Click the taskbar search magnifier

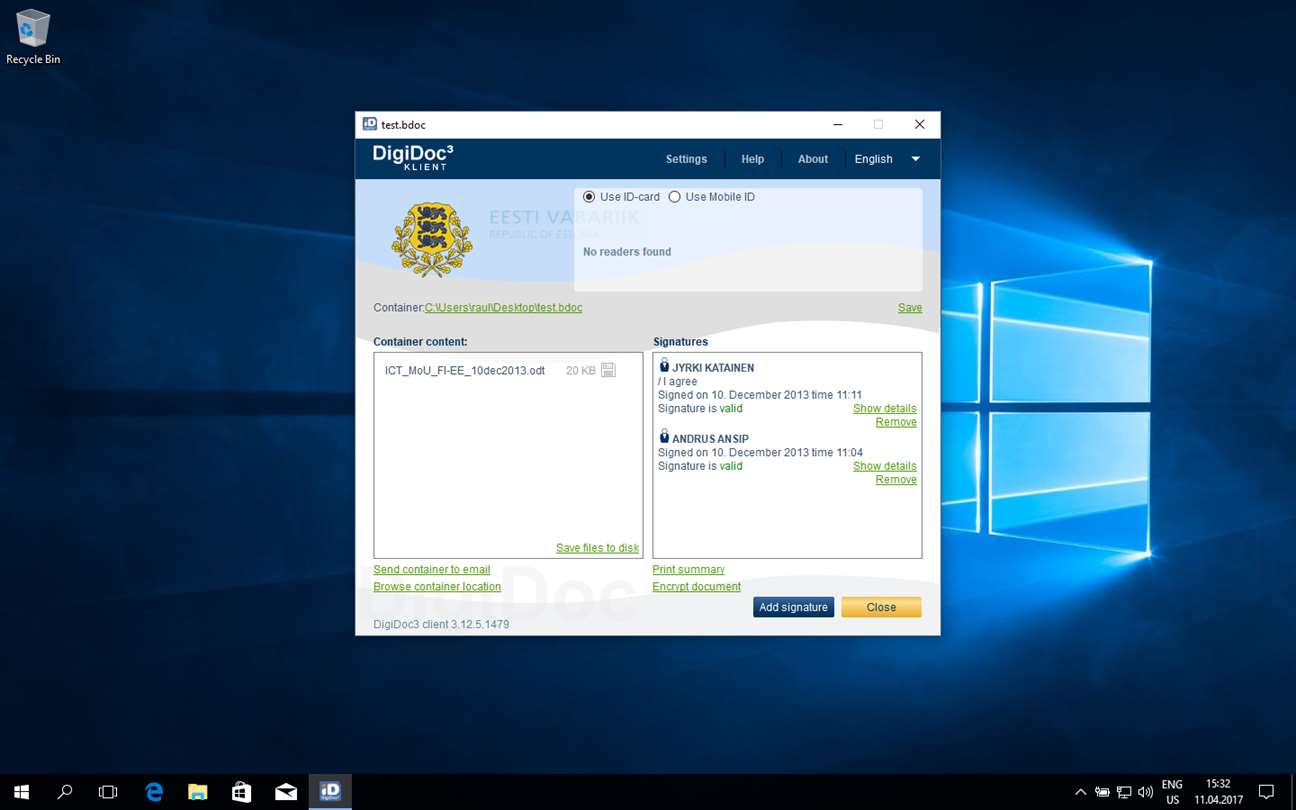click(65, 792)
